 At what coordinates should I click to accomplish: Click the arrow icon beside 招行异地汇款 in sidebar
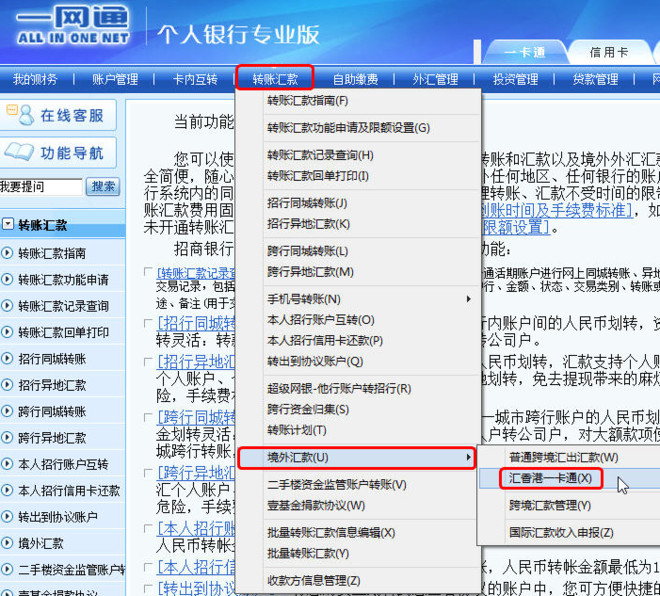(x=7, y=385)
